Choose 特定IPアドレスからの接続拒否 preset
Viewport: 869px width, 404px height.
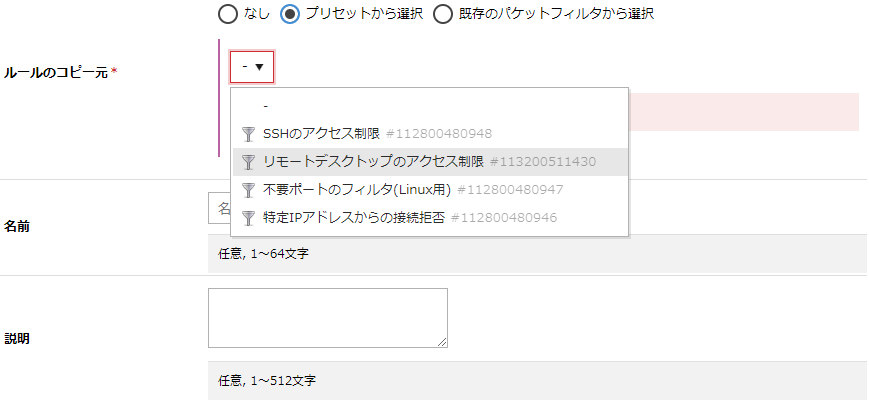[x=353, y=218]
